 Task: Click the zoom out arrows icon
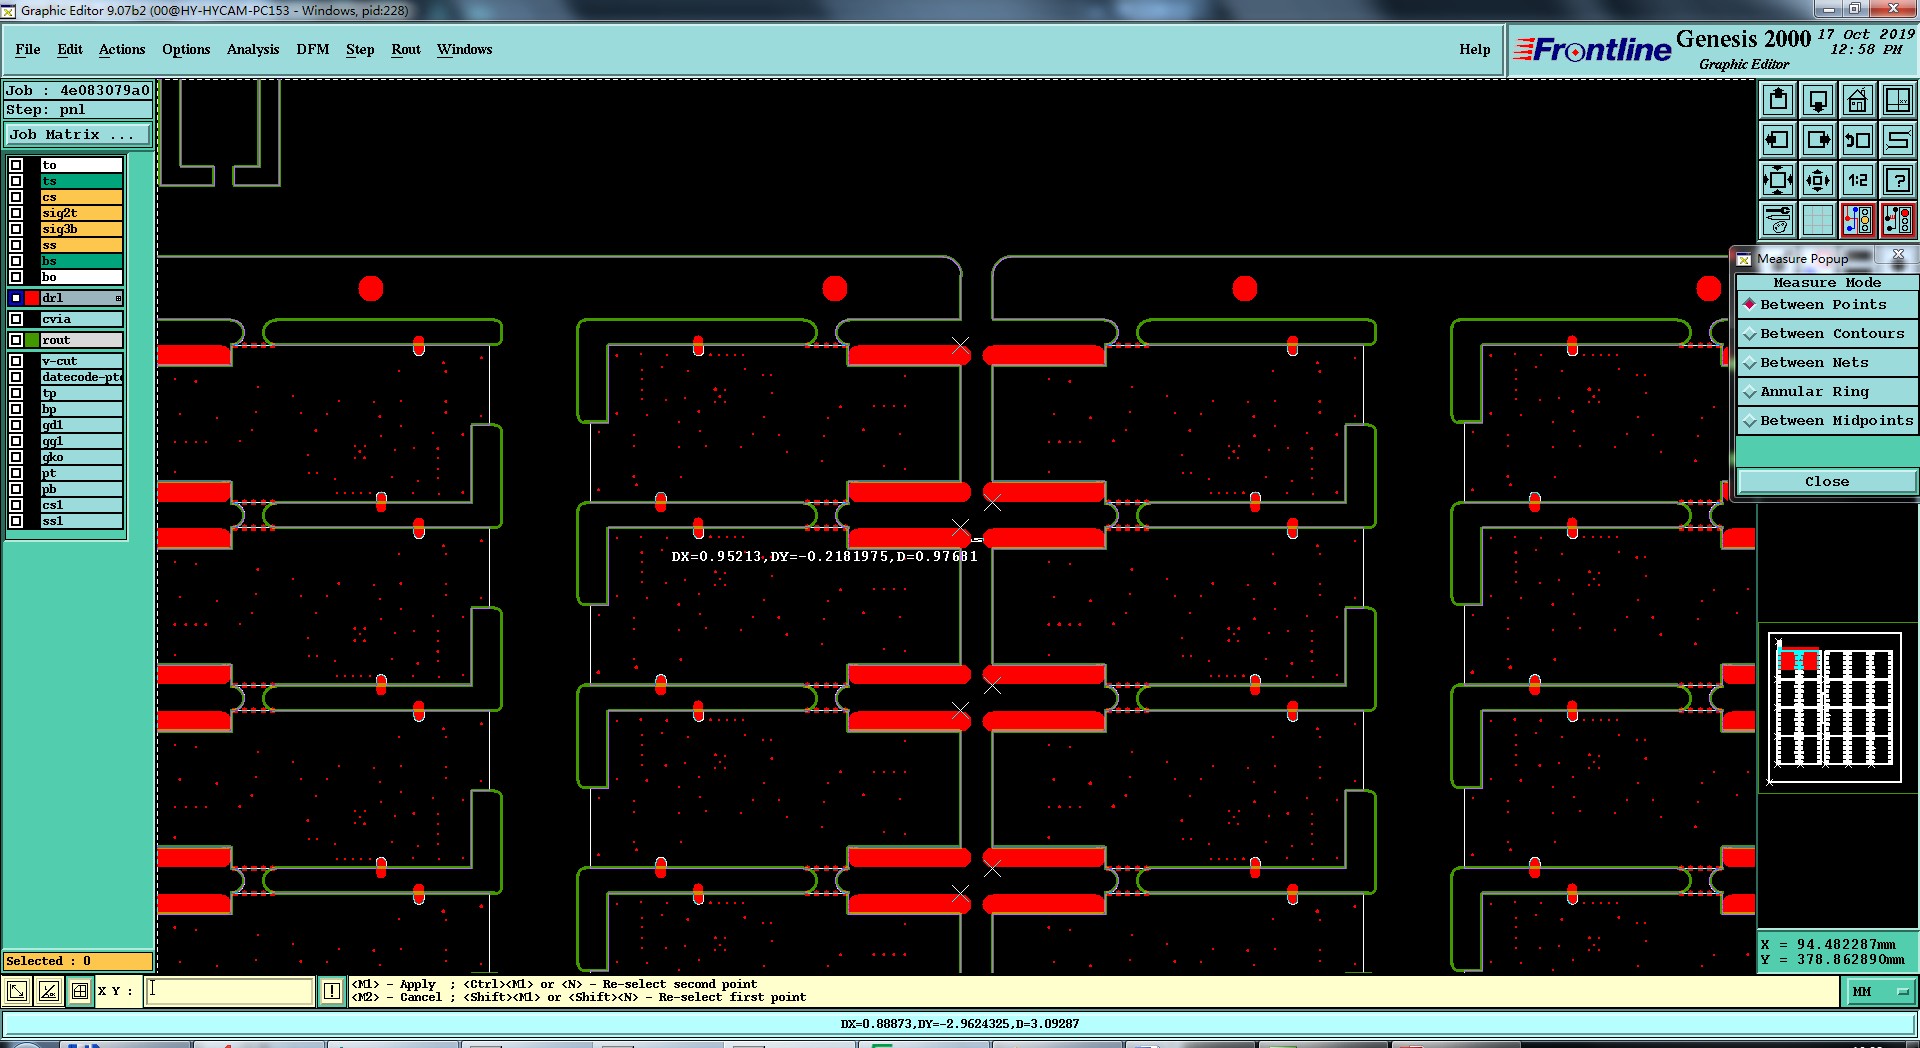(1818, 180)
